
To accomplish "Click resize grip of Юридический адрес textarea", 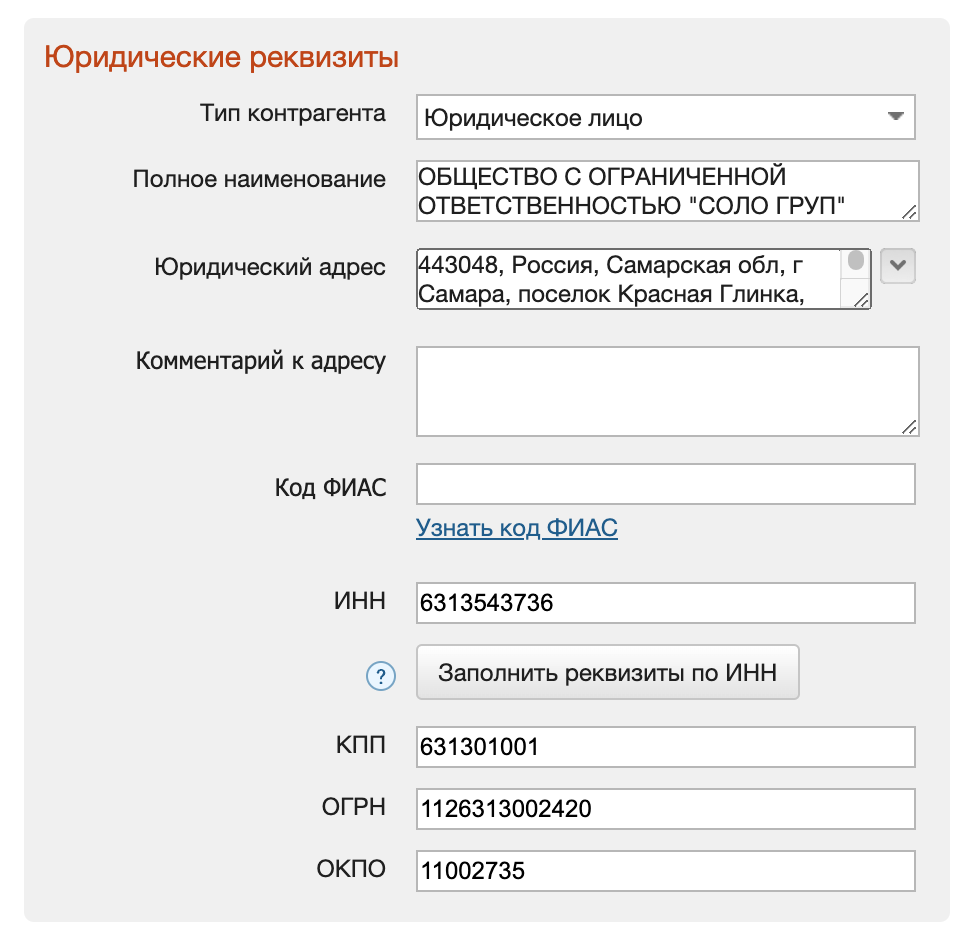I will tap(861, 300).
